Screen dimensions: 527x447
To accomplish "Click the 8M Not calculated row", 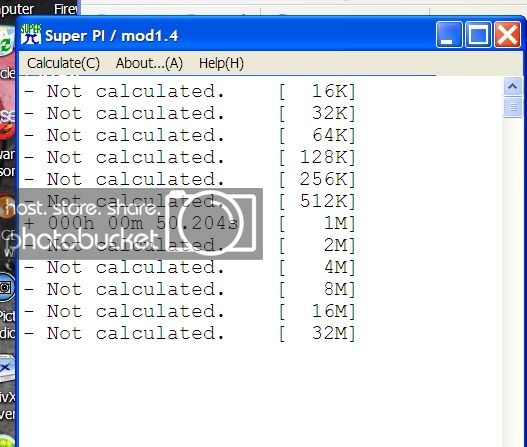I will coord(190,289).
